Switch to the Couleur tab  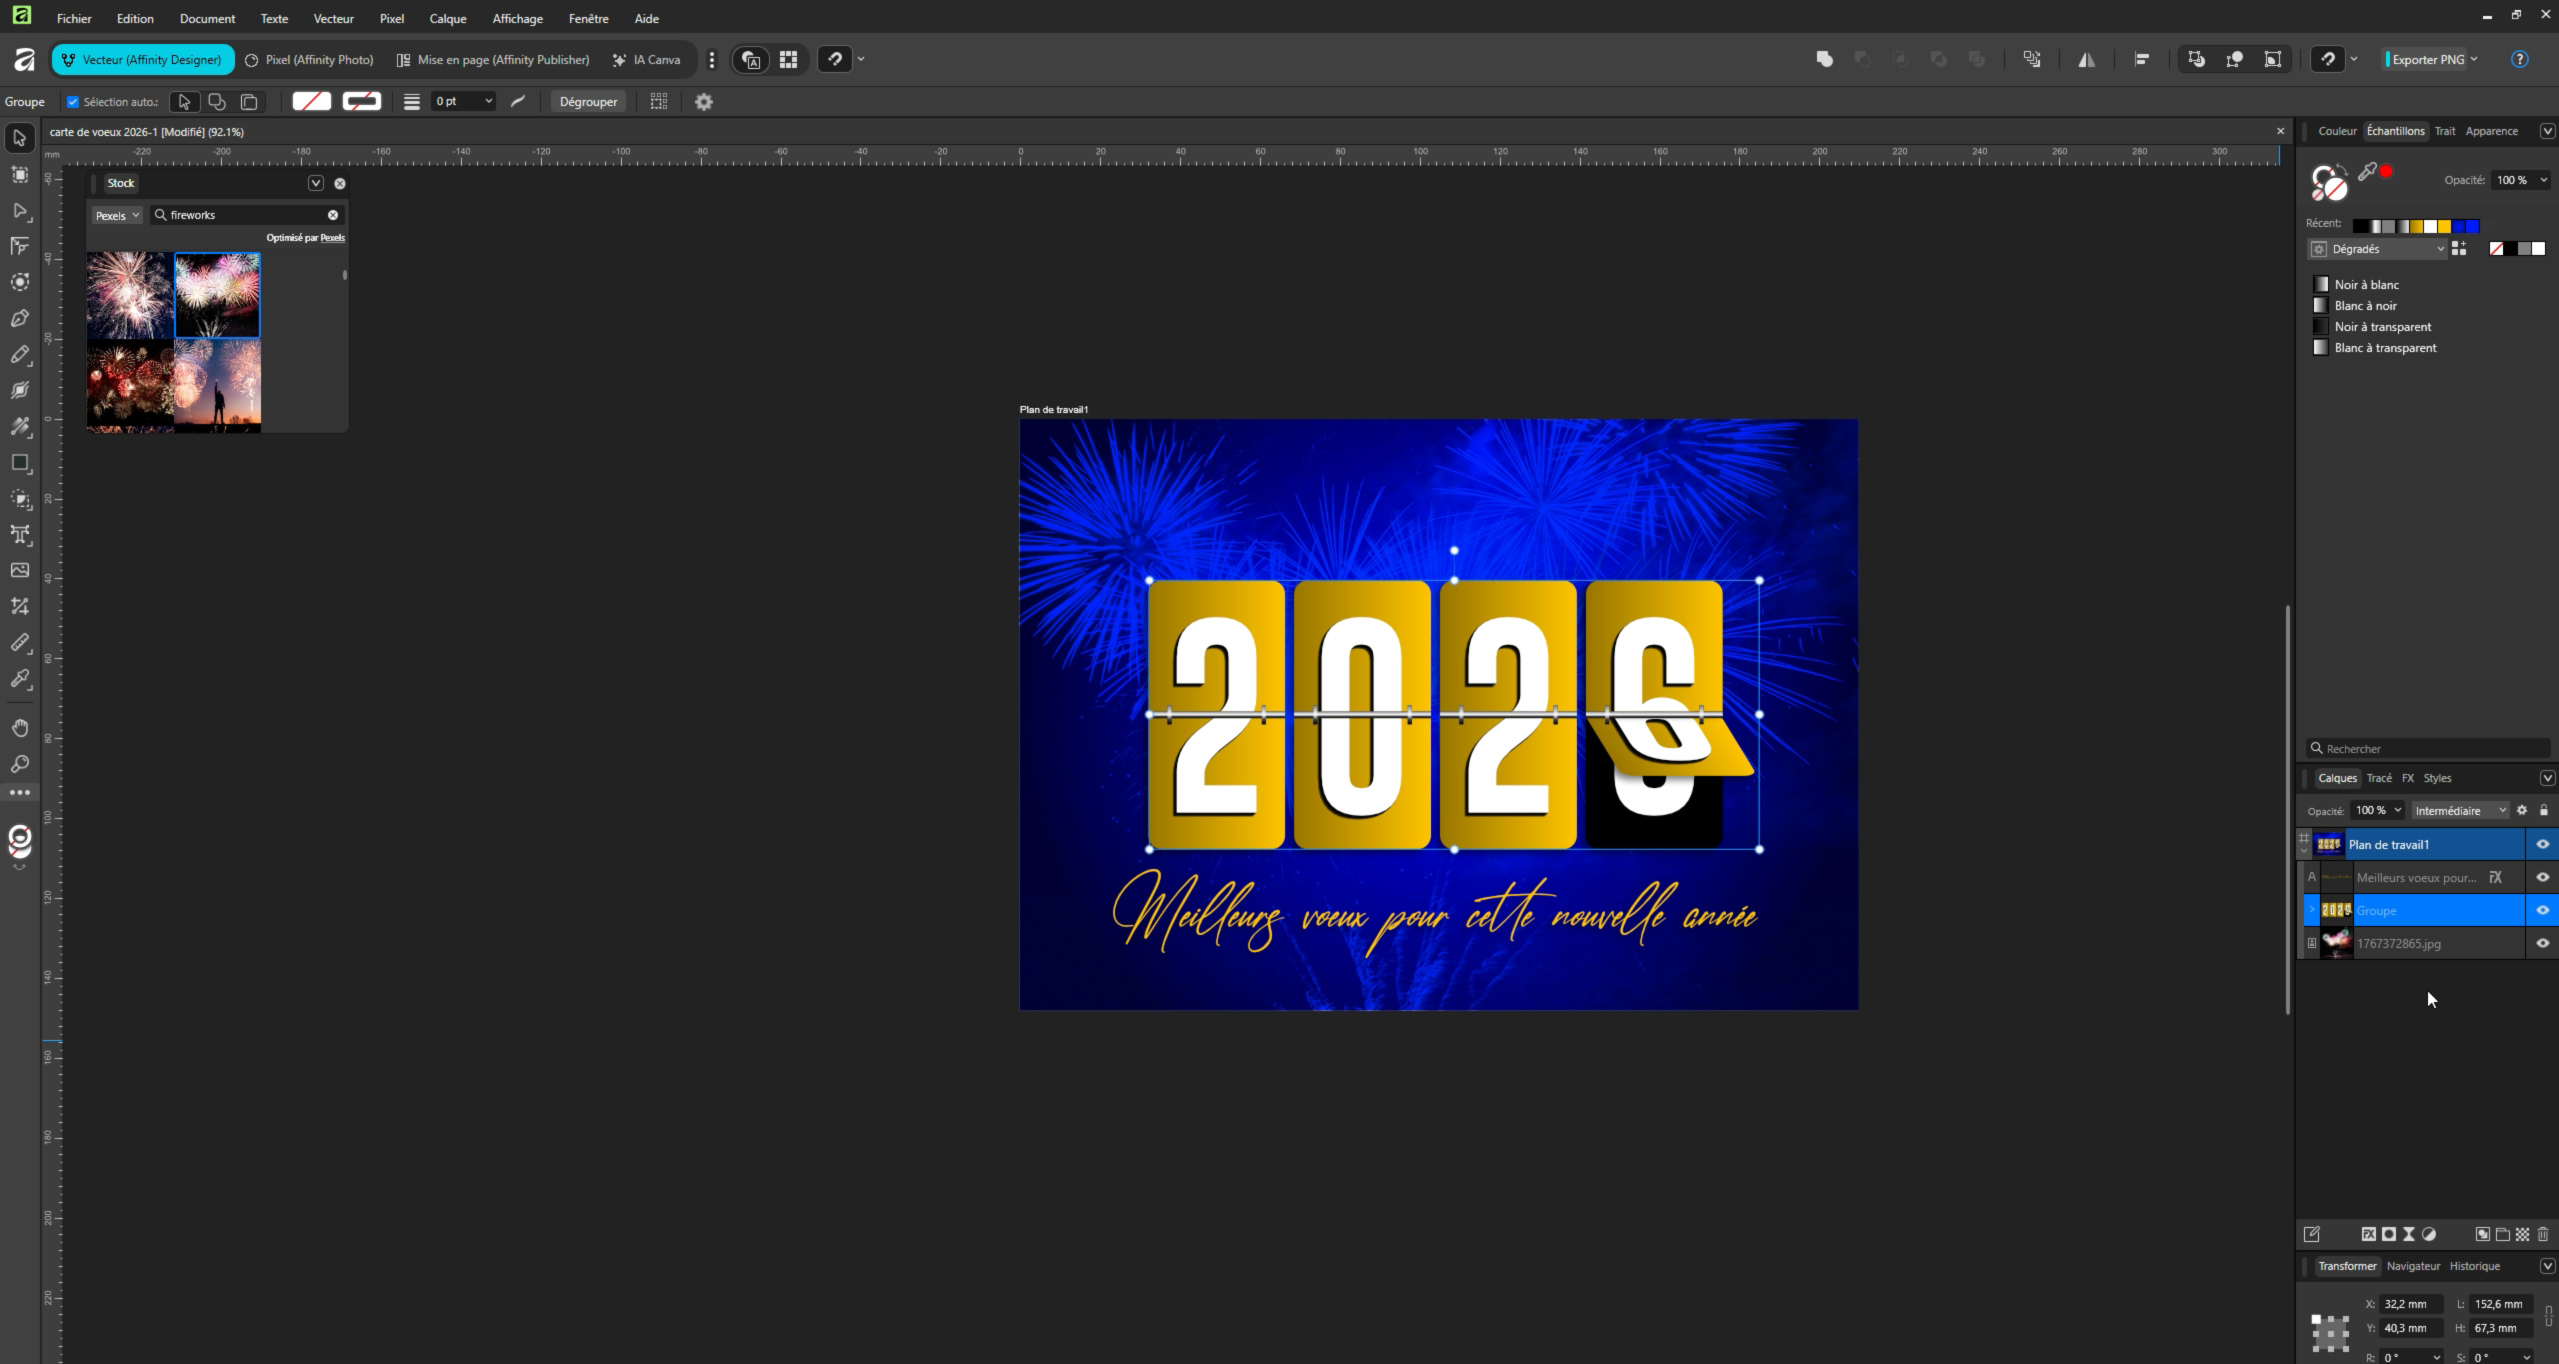pos(2337,131)
